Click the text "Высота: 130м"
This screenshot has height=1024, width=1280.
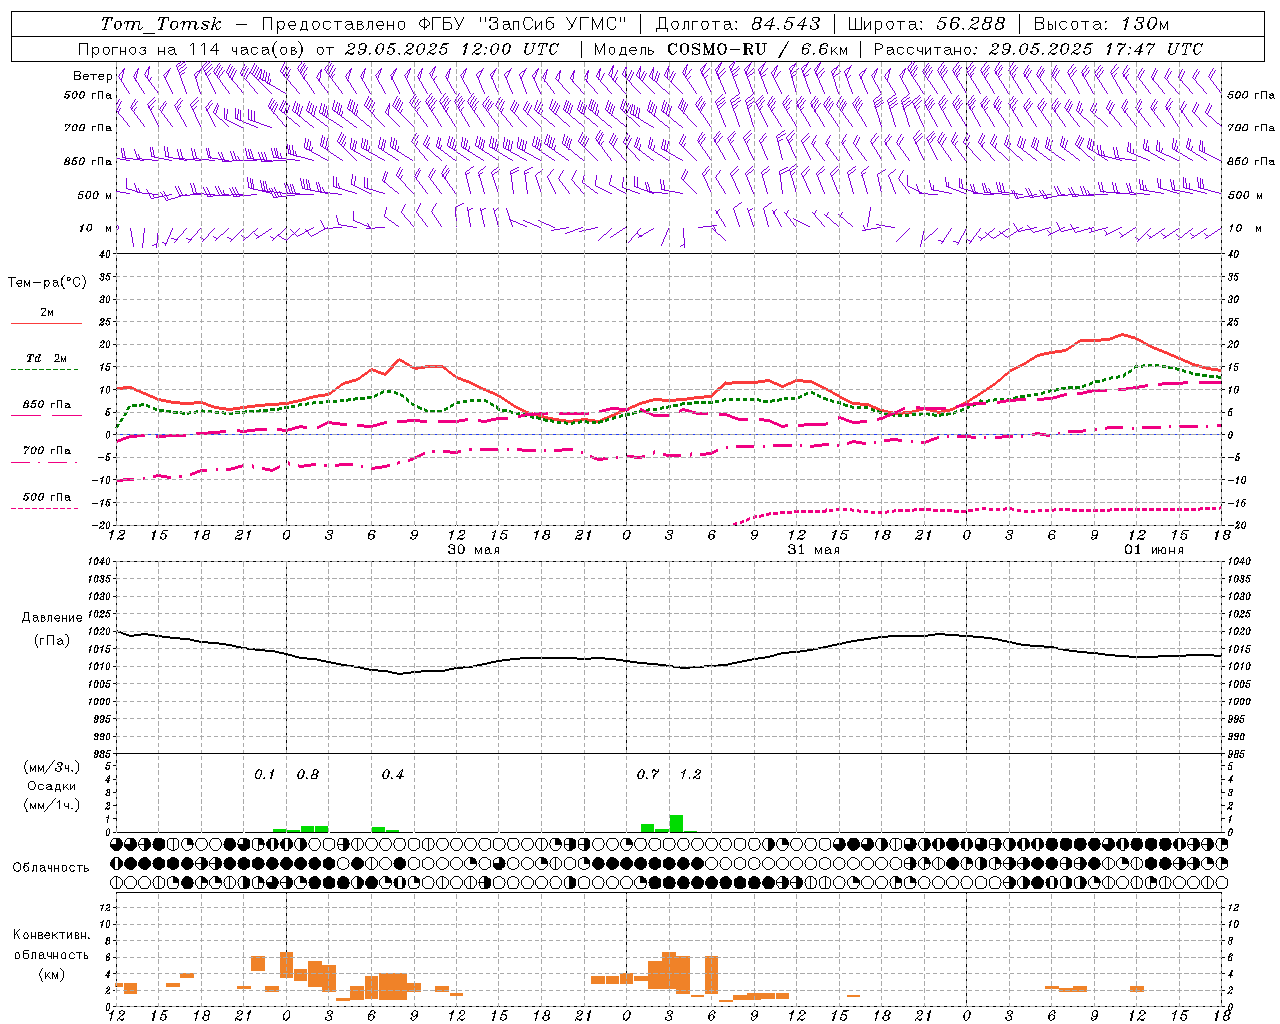pyautogui.click(x=1101, y=24)
